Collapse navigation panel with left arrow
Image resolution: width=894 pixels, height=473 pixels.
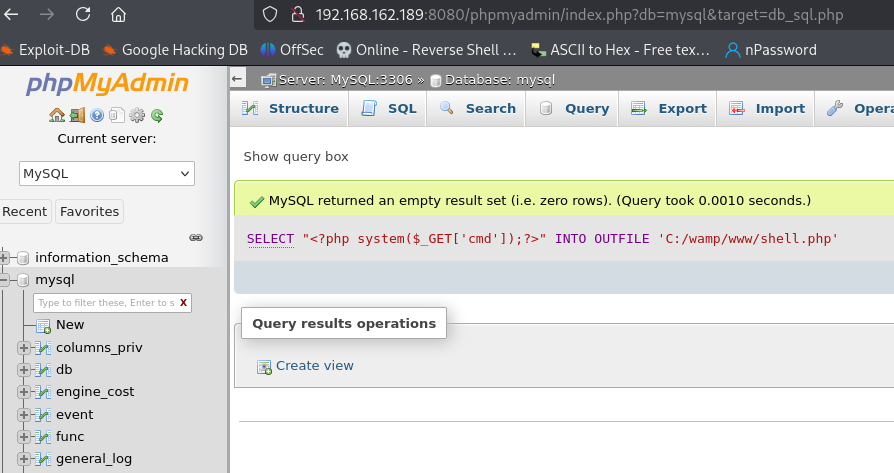point(238,79)
